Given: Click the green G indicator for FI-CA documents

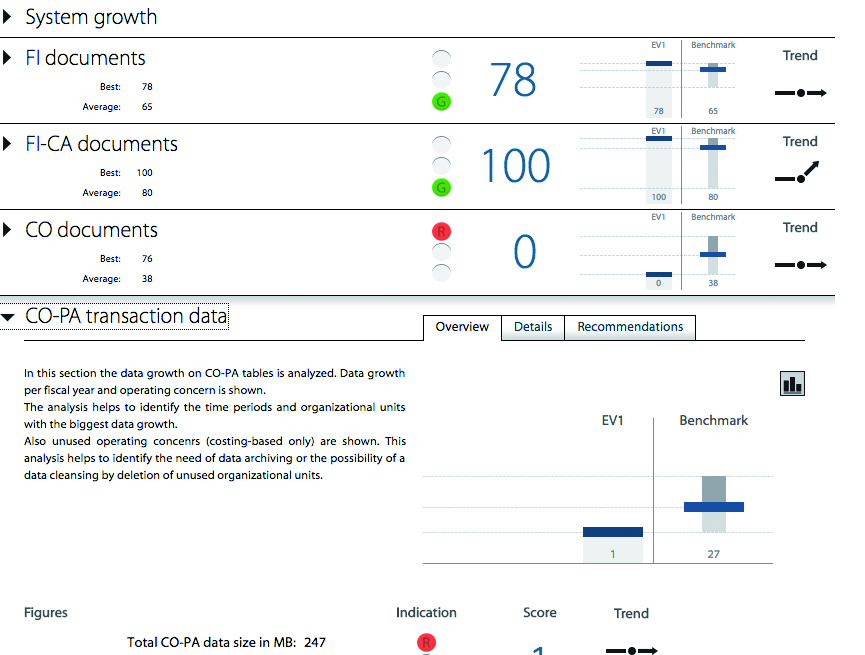Looking at the screenshot, I should (x=441, y=187).
